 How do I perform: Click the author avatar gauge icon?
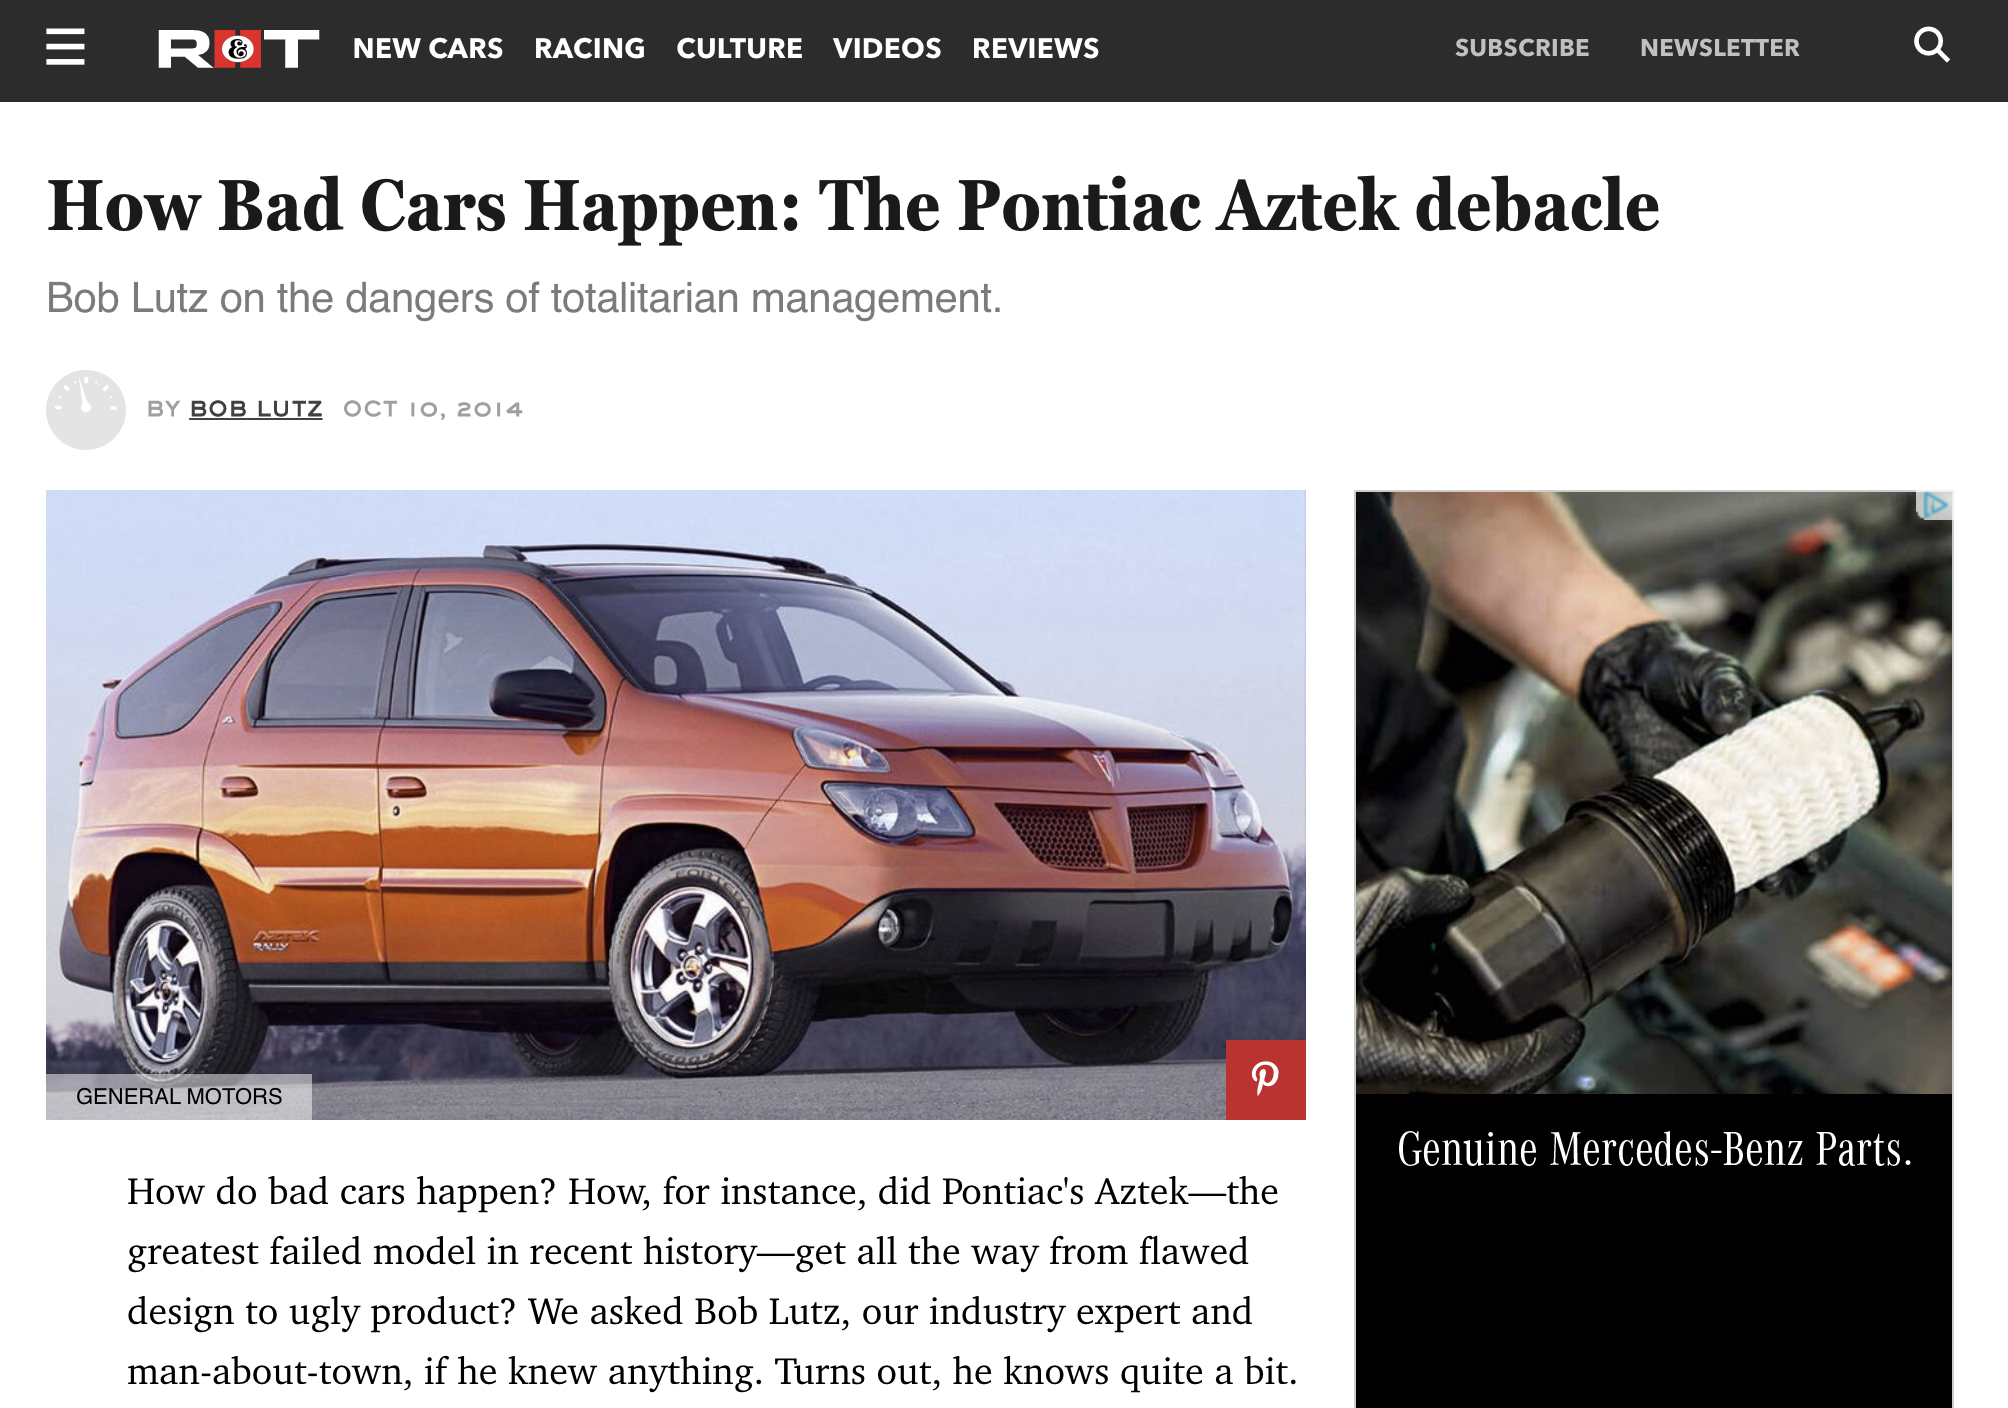click(x=86, y=409)
